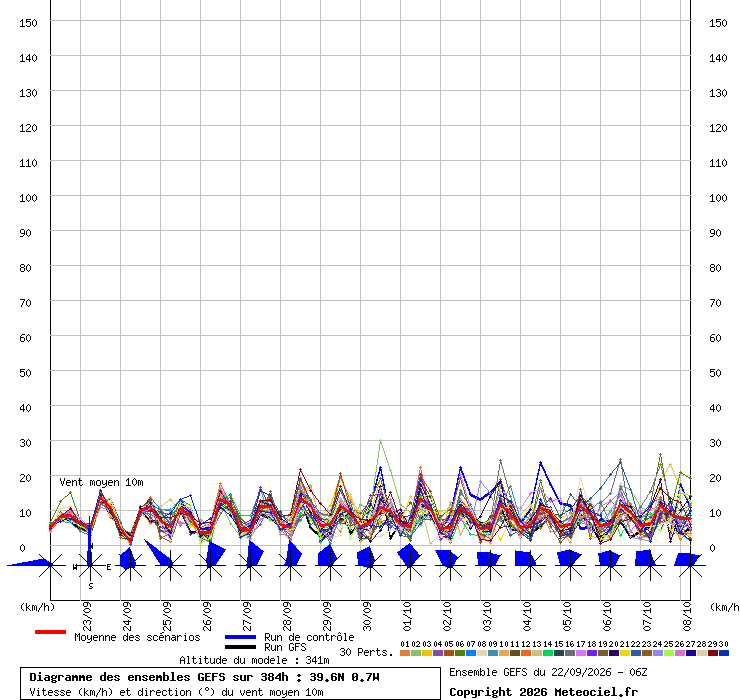This screenshot has height=700, width=740.
Task: Click the compass wind rose labeled N, S, W, E
Action: coord(90,565)
